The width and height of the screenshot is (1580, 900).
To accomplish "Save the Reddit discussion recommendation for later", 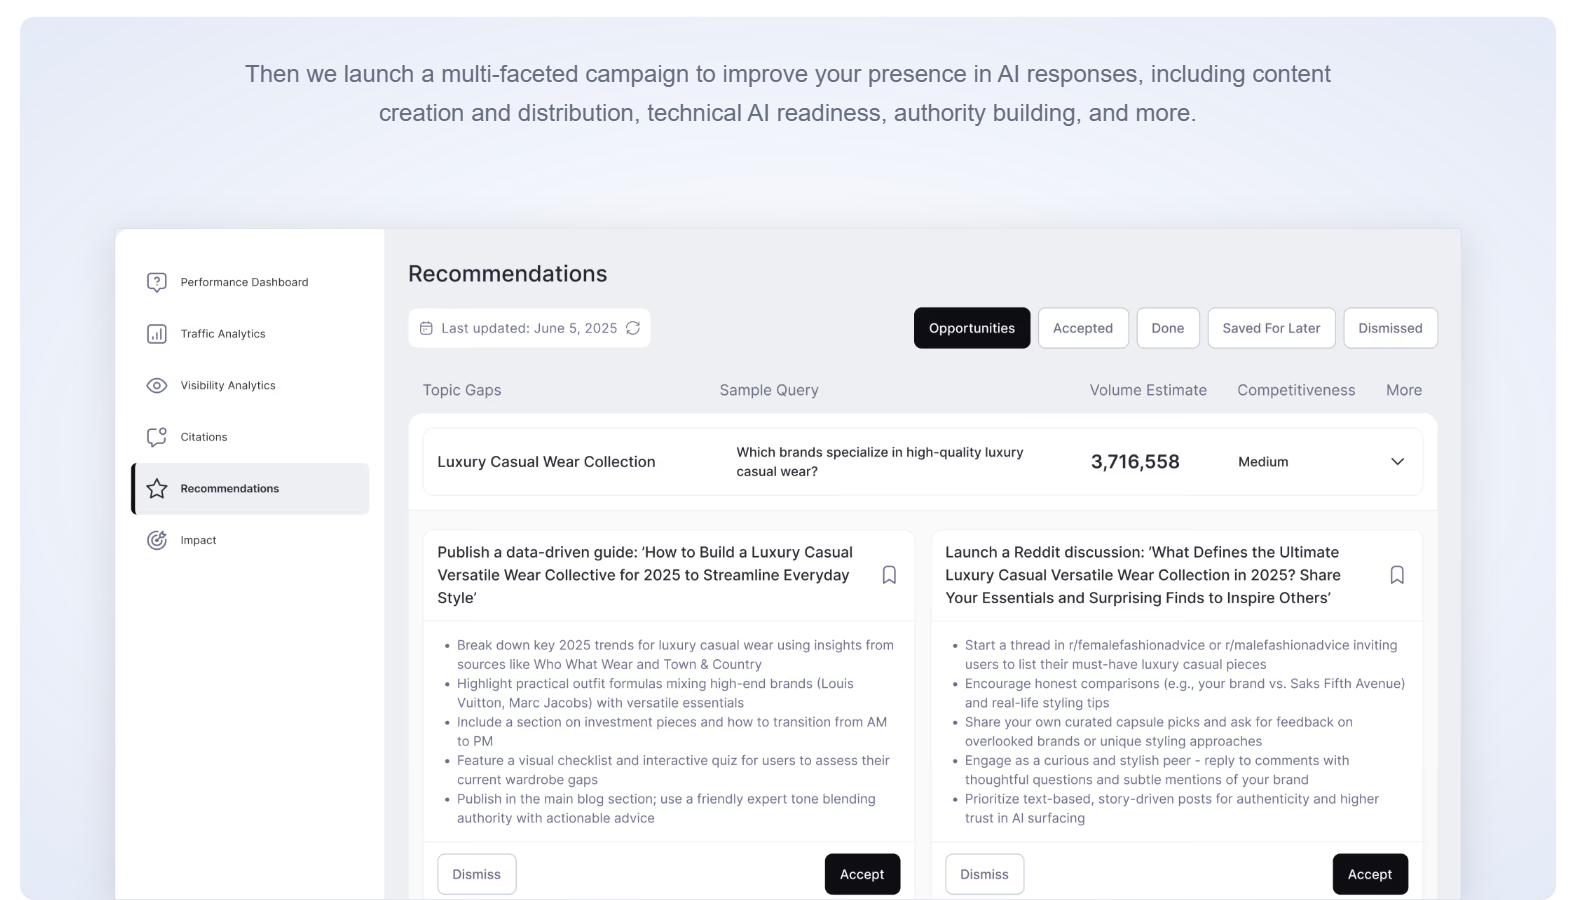I will (x=1397, y=575).
